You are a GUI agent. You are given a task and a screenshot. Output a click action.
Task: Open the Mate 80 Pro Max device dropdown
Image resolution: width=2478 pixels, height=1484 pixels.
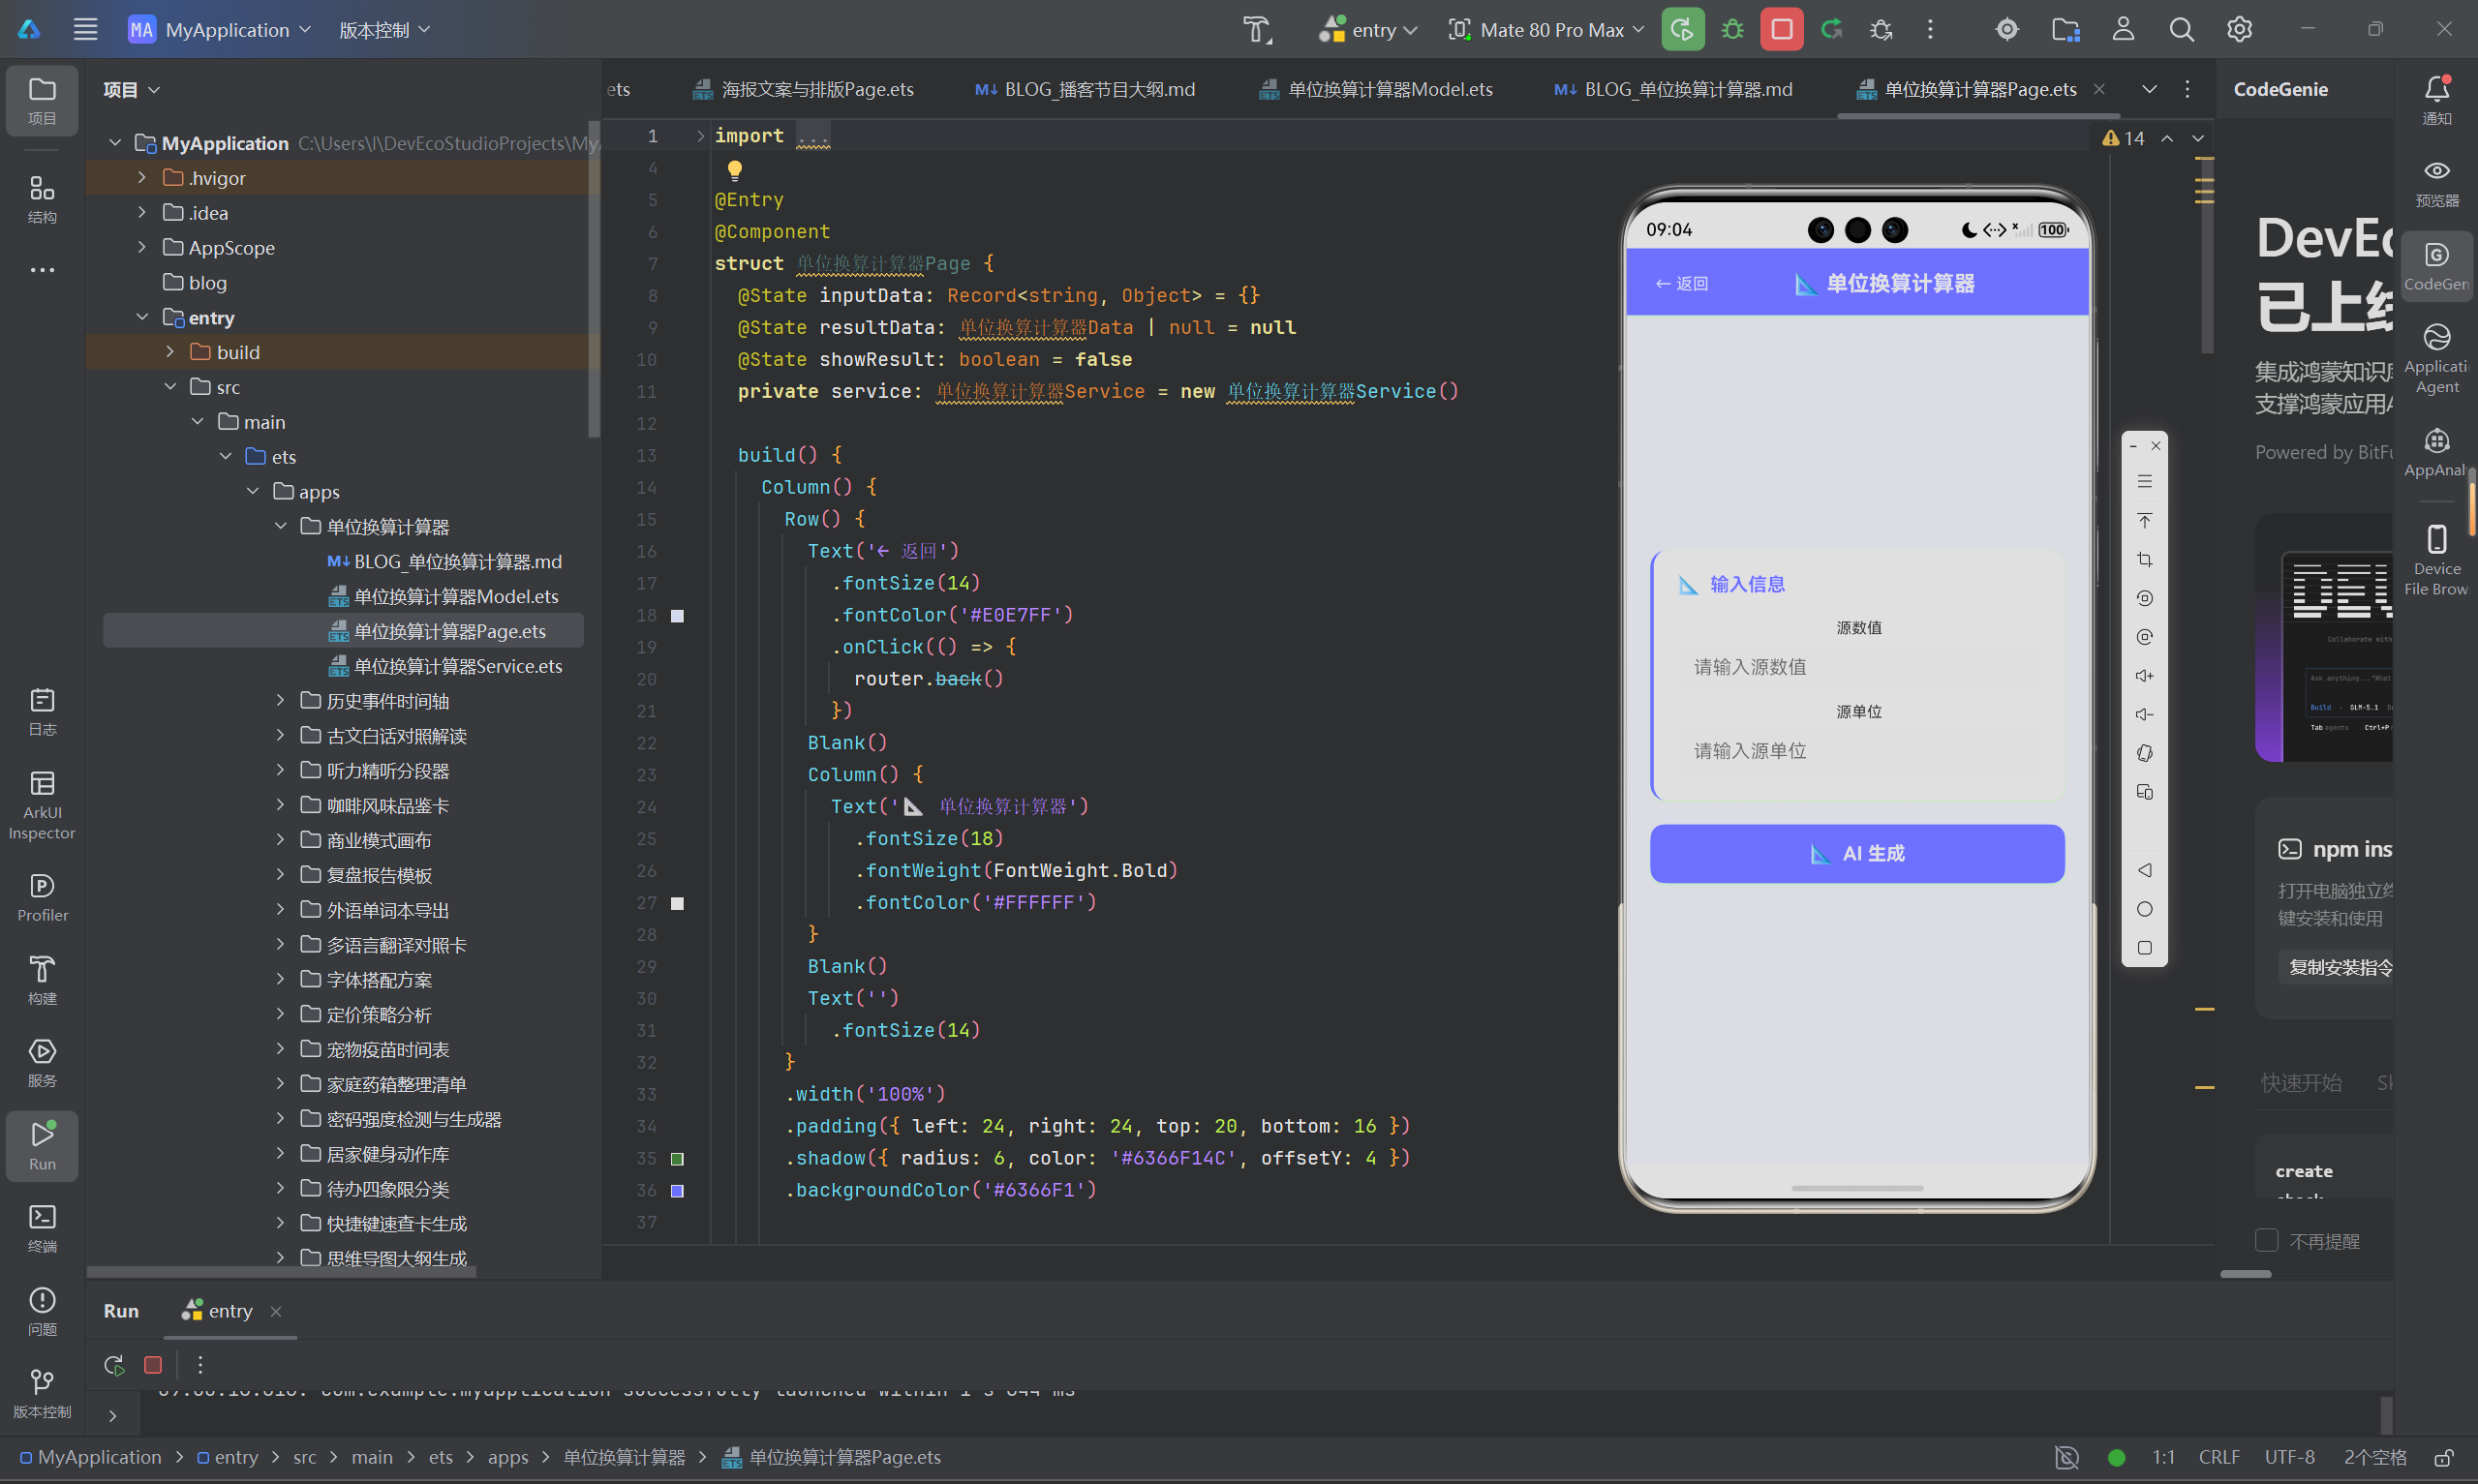[1545, 29]
